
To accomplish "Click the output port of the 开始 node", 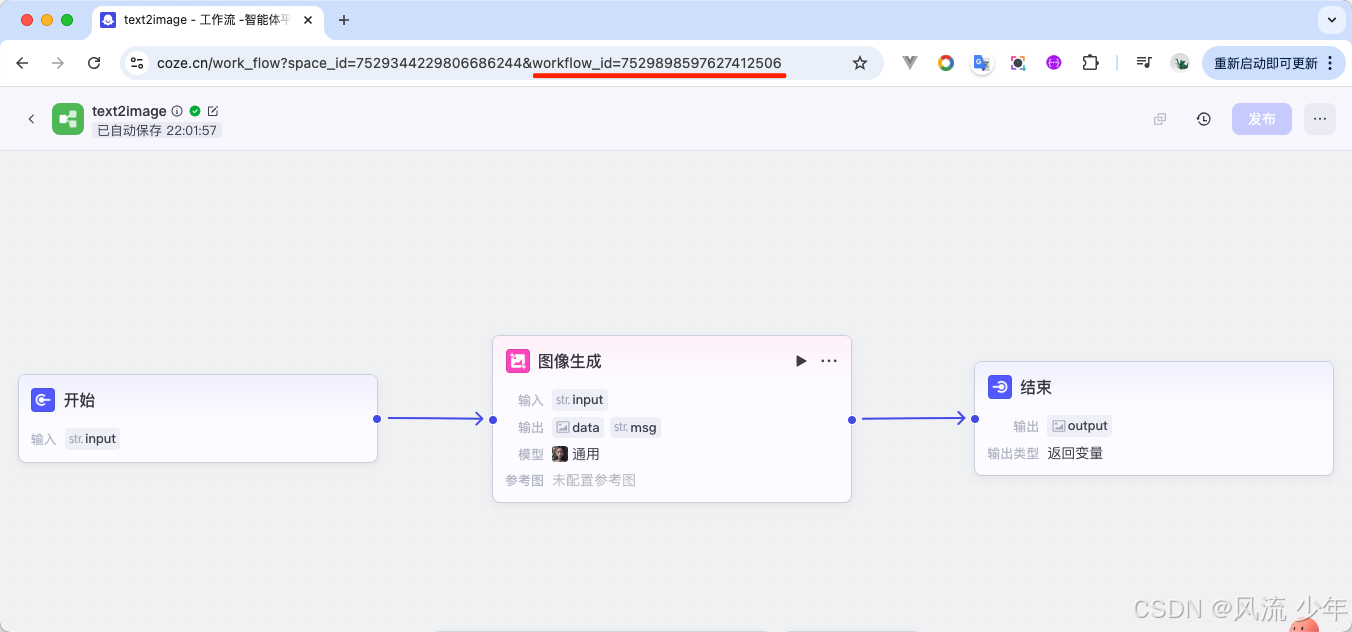I will click(376, 419).
